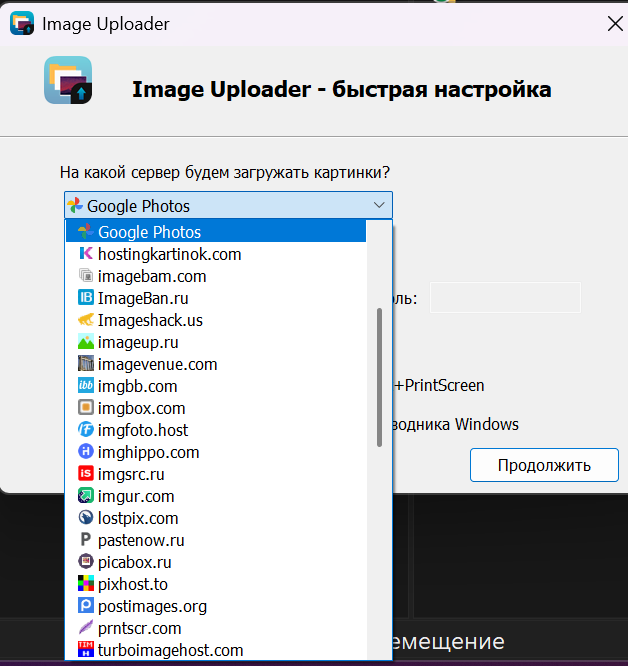This screenshot has height=666, width=628.
Task: Click the imgur.com green icon
Action: tap(85, 496)
